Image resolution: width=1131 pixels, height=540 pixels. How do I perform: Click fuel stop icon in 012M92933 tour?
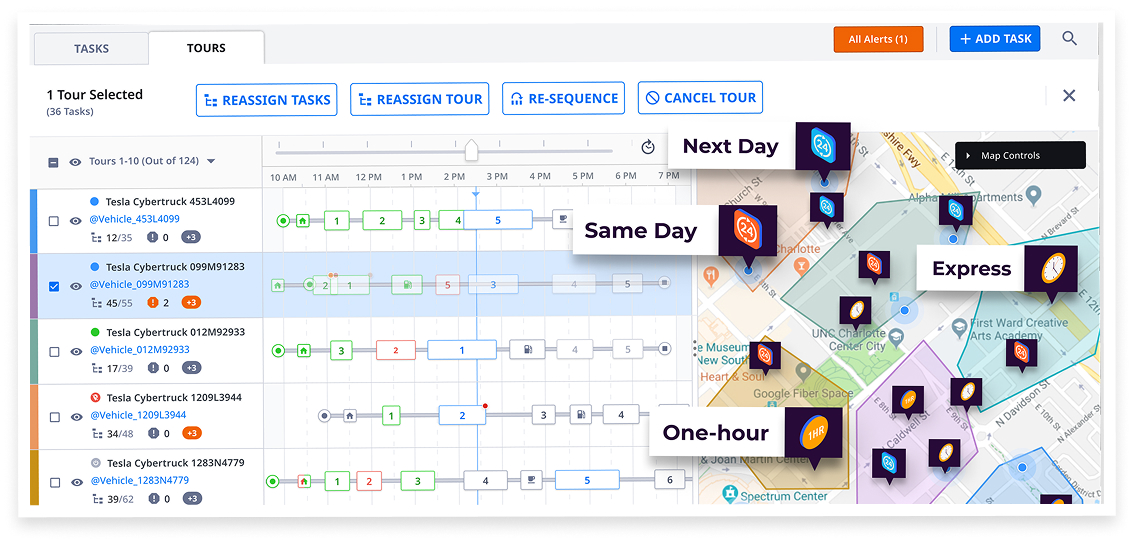pyautogui.click(x=527, y=350)
